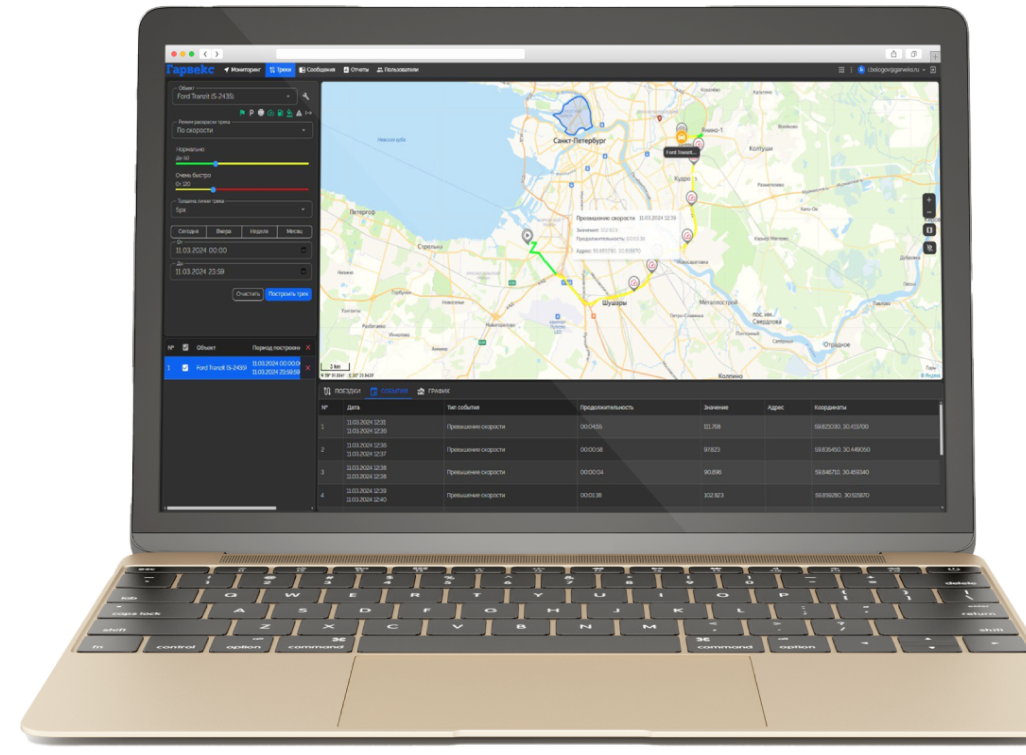Viewport: 1026px width, 755px height.
Task: Uncheck the Ford Transit track checkbox
Action: [x=185, y=368]
